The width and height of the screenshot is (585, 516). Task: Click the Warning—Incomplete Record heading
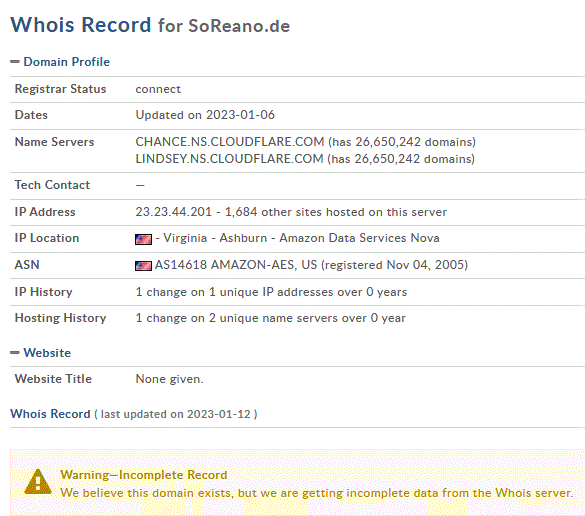click(144, 475)
